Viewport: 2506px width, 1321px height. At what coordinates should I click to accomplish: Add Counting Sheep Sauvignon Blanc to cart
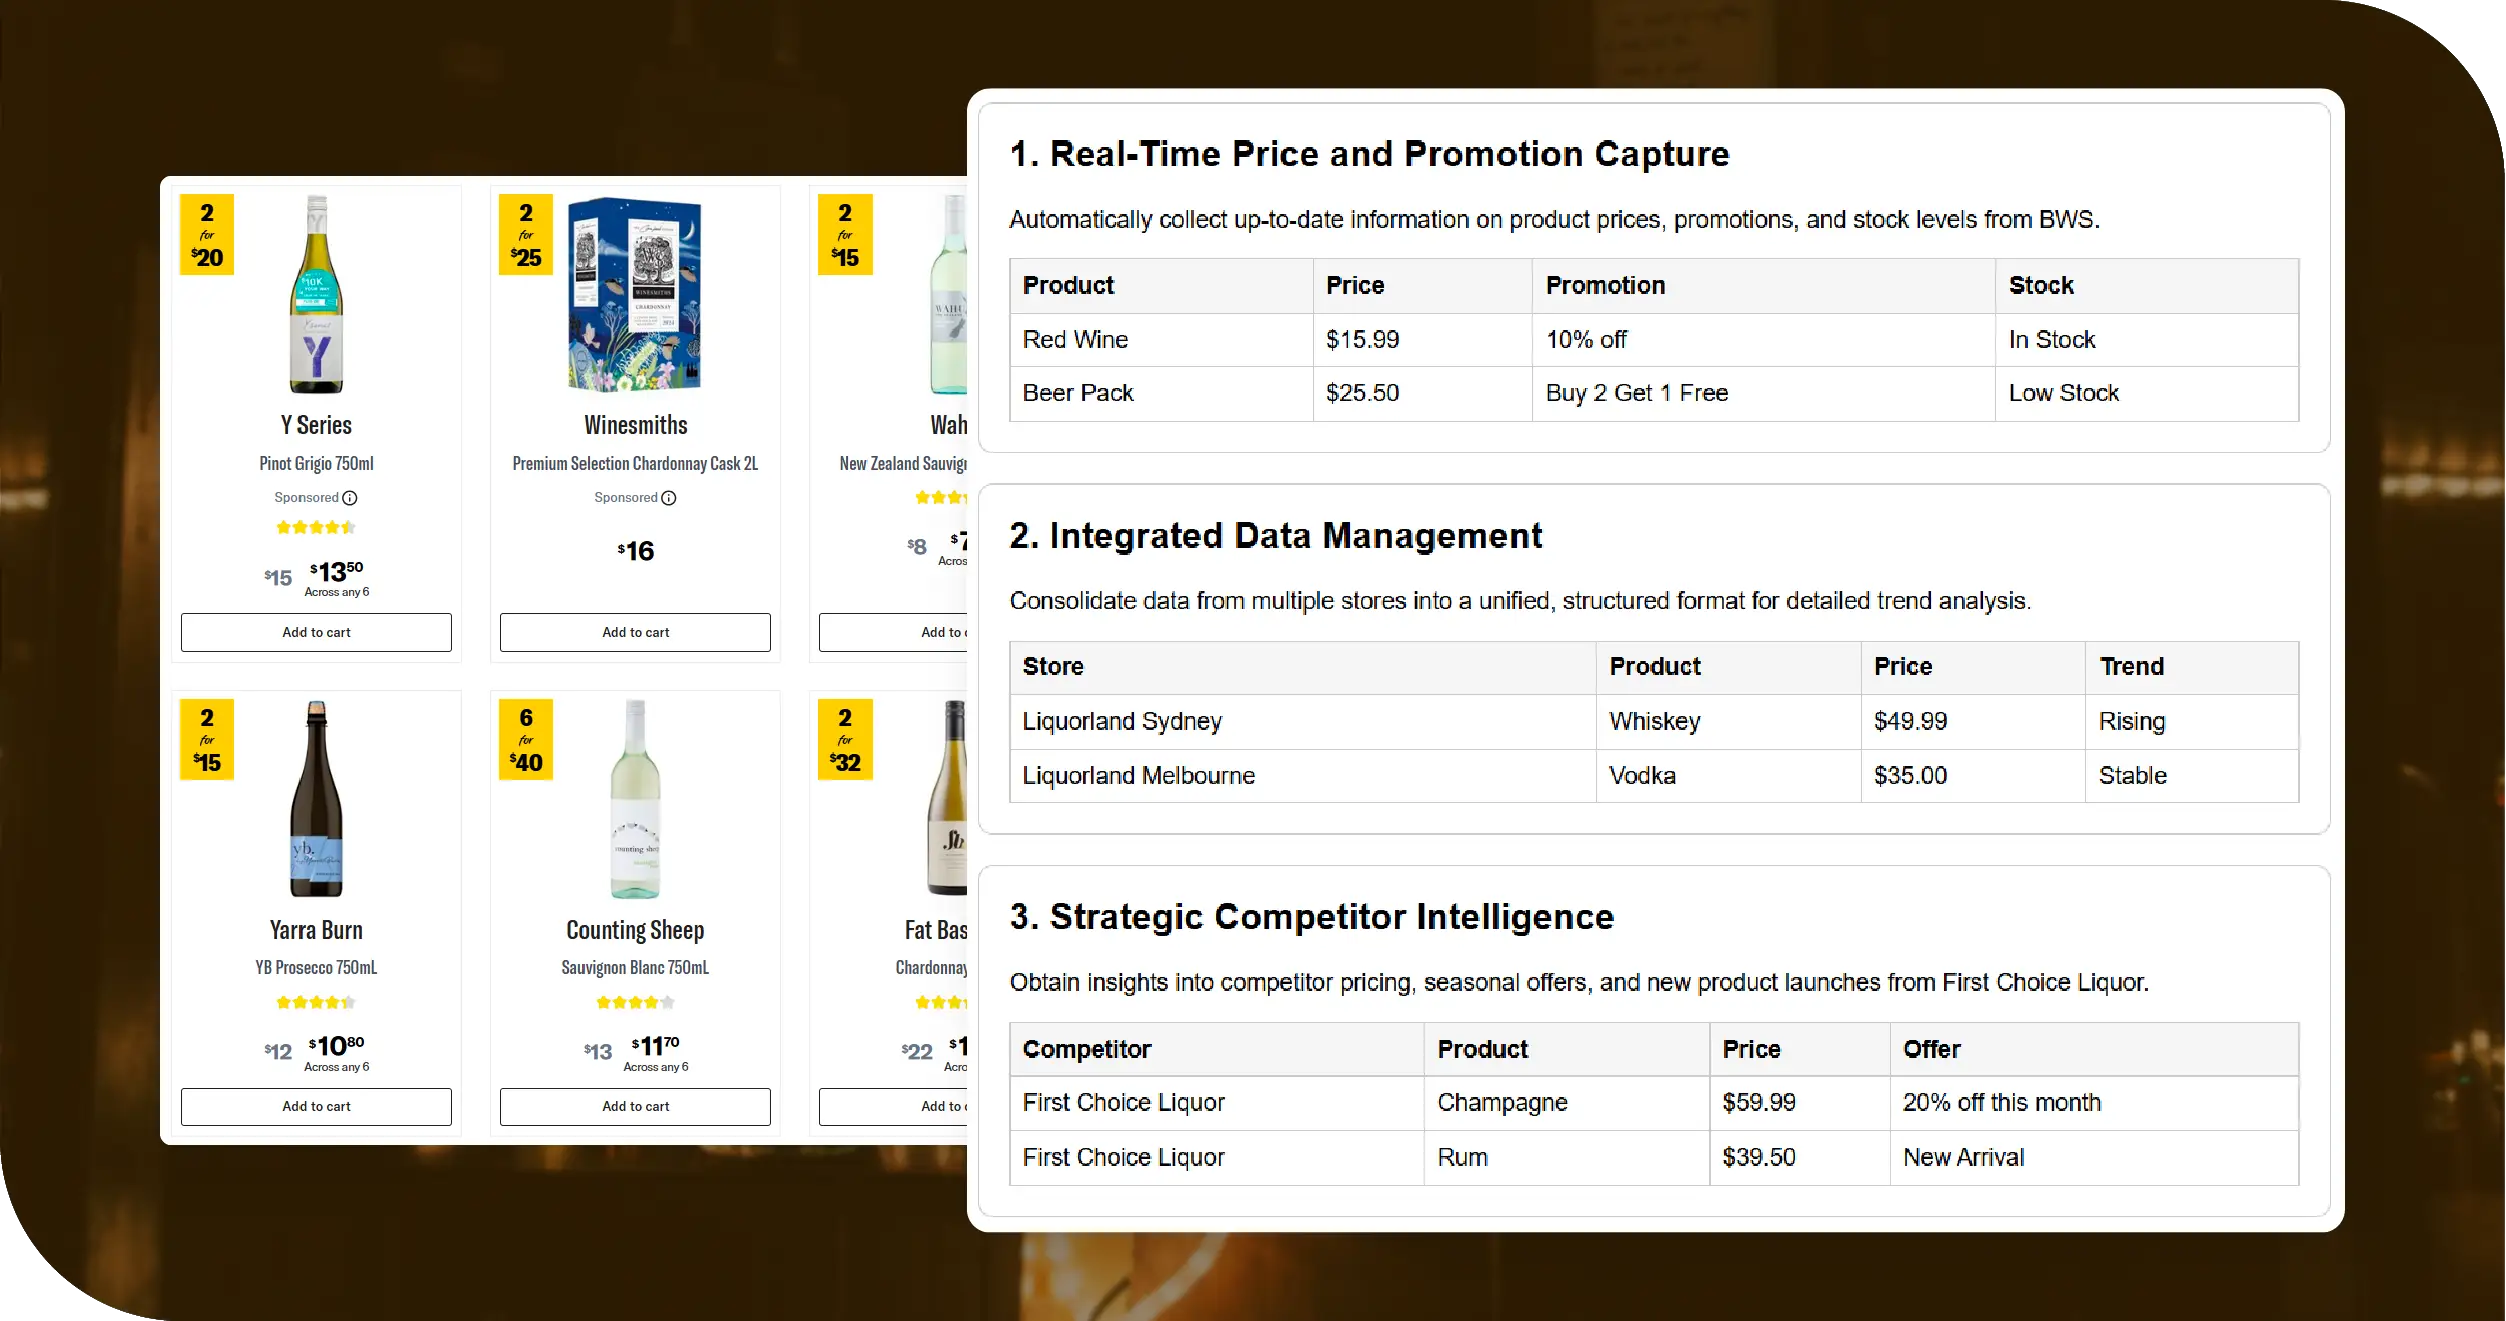[635, 1106]
